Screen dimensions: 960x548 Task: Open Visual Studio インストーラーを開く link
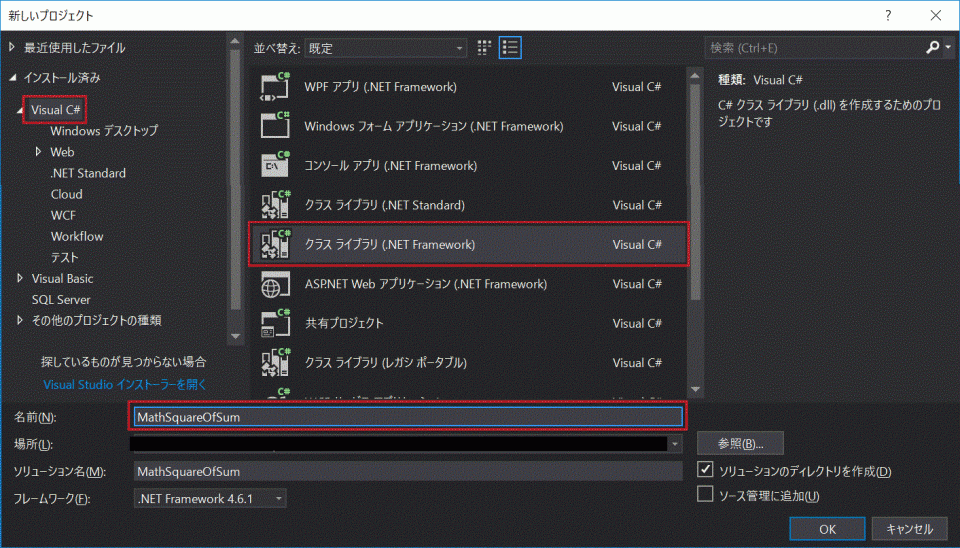pos(125,385)
